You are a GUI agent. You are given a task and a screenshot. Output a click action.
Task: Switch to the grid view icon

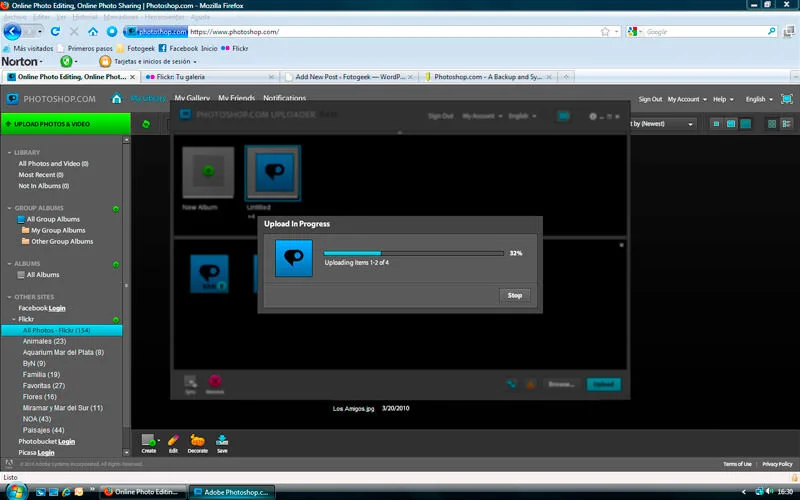coord(772,124)
